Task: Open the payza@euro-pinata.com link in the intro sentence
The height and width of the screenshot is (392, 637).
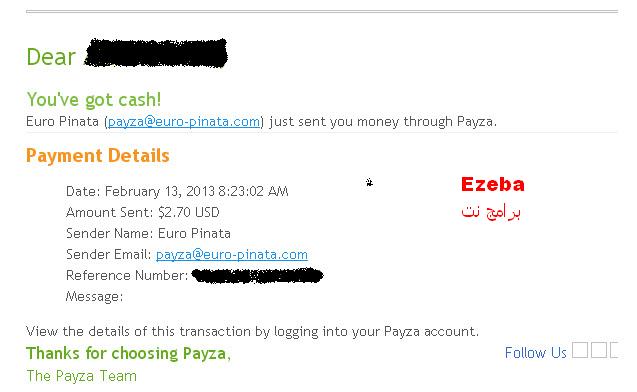Action: coord(184,121)
